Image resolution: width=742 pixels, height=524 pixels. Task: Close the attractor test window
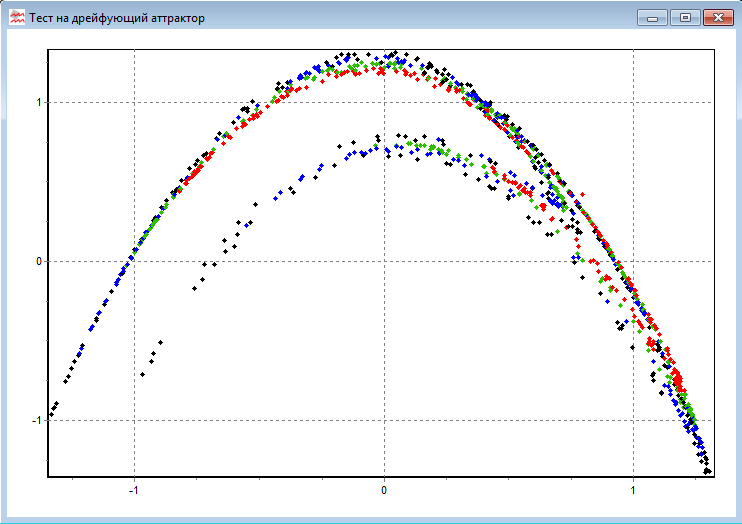click(x=717, y=17)
